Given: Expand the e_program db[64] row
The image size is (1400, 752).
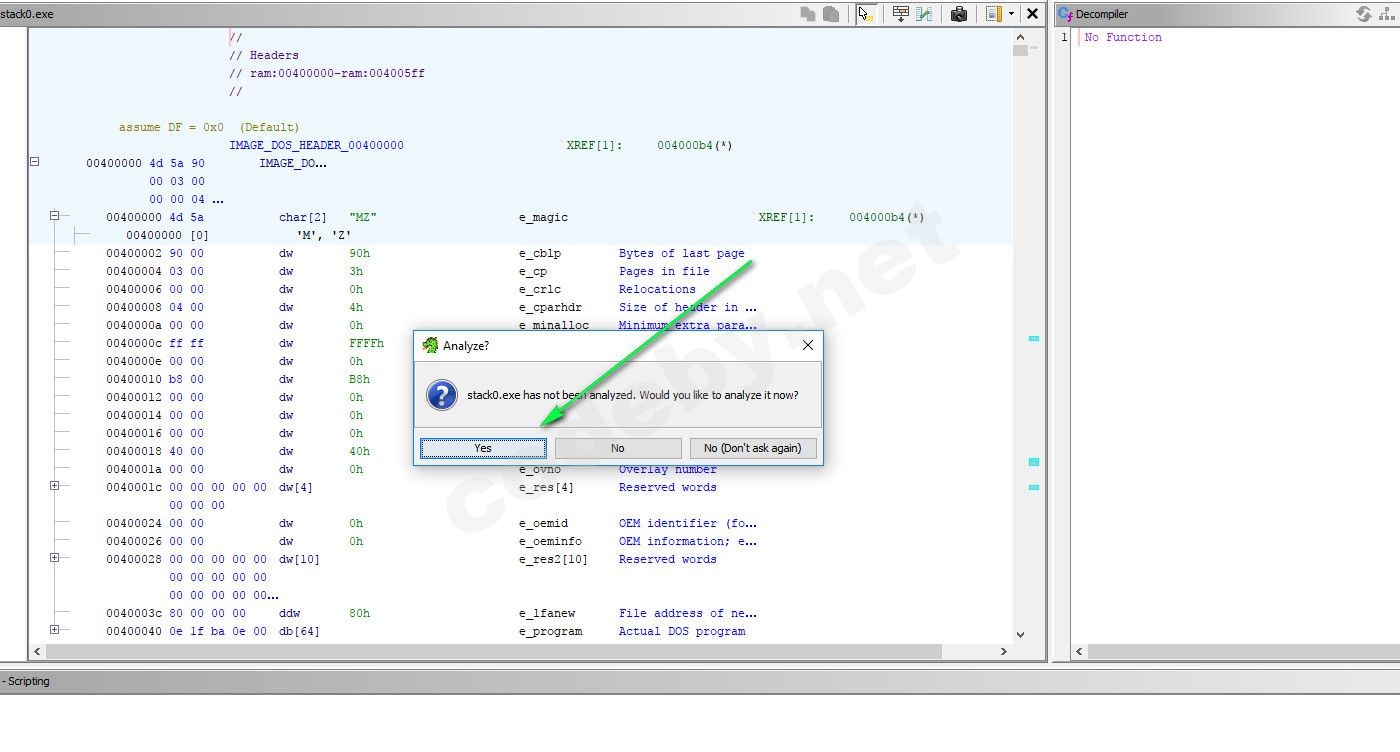Looking at the screenshot, I should 54,629.
